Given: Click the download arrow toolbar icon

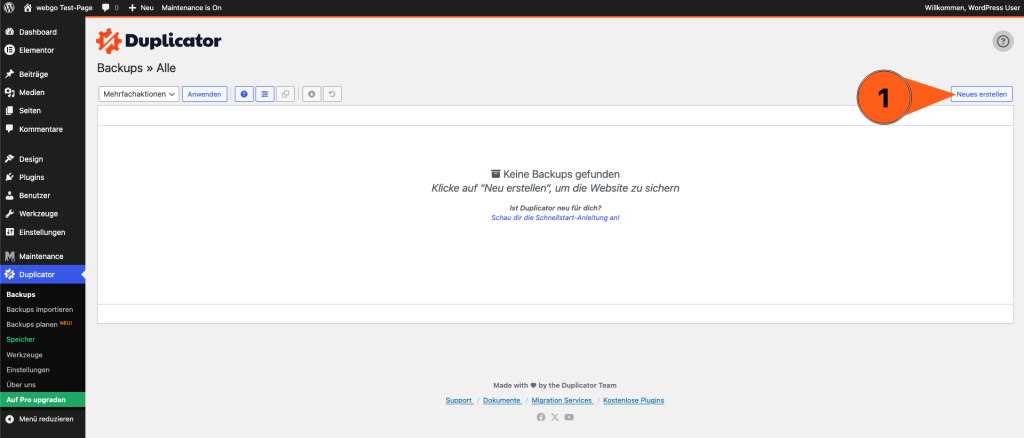Looking at the screenshot, I should (312, 95).
